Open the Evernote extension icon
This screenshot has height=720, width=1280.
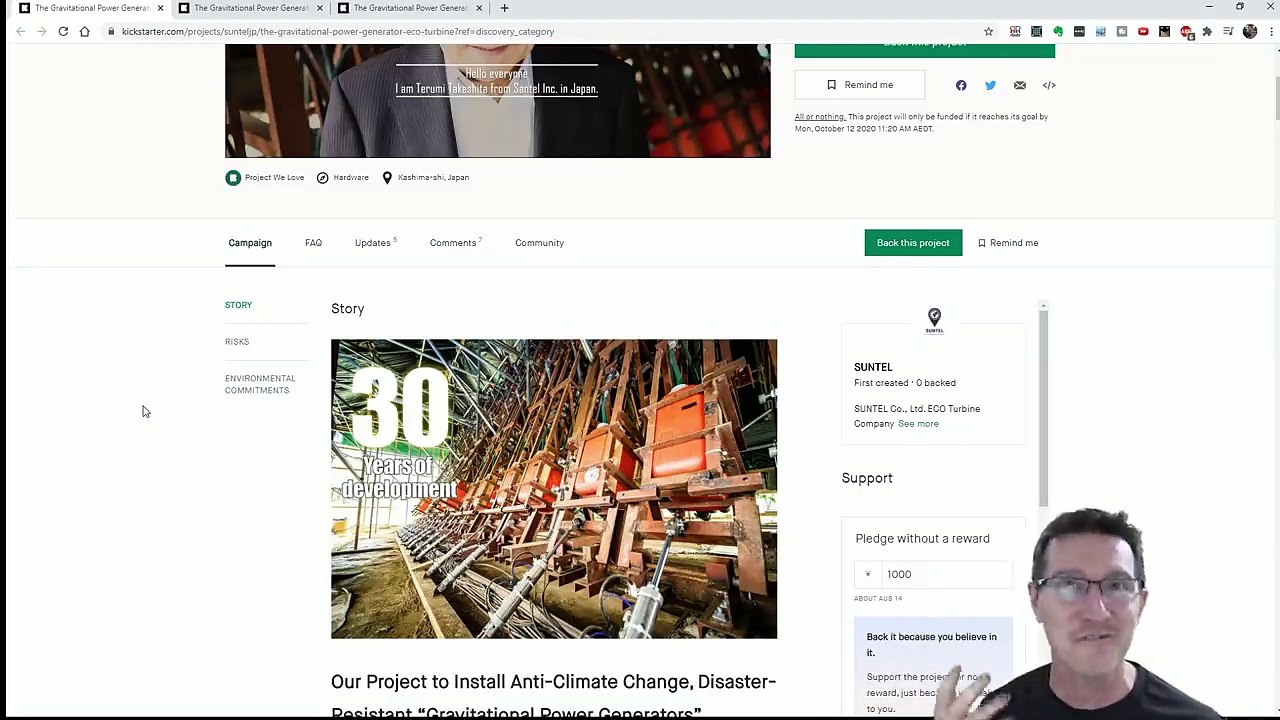pyautogui.click(x=1058, y=31)
